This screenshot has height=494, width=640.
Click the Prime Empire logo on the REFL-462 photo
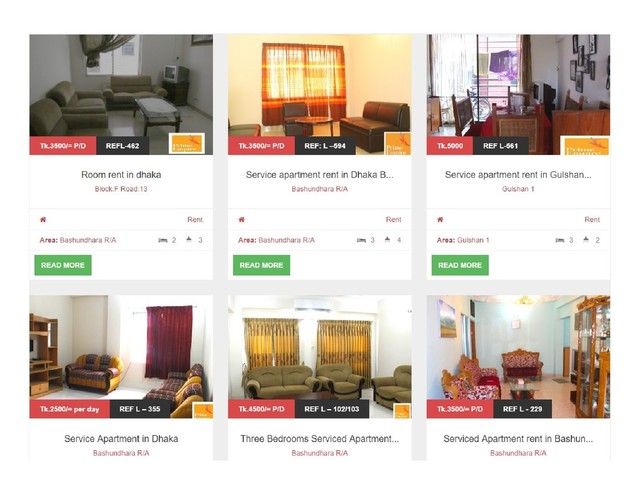point(187,143)
